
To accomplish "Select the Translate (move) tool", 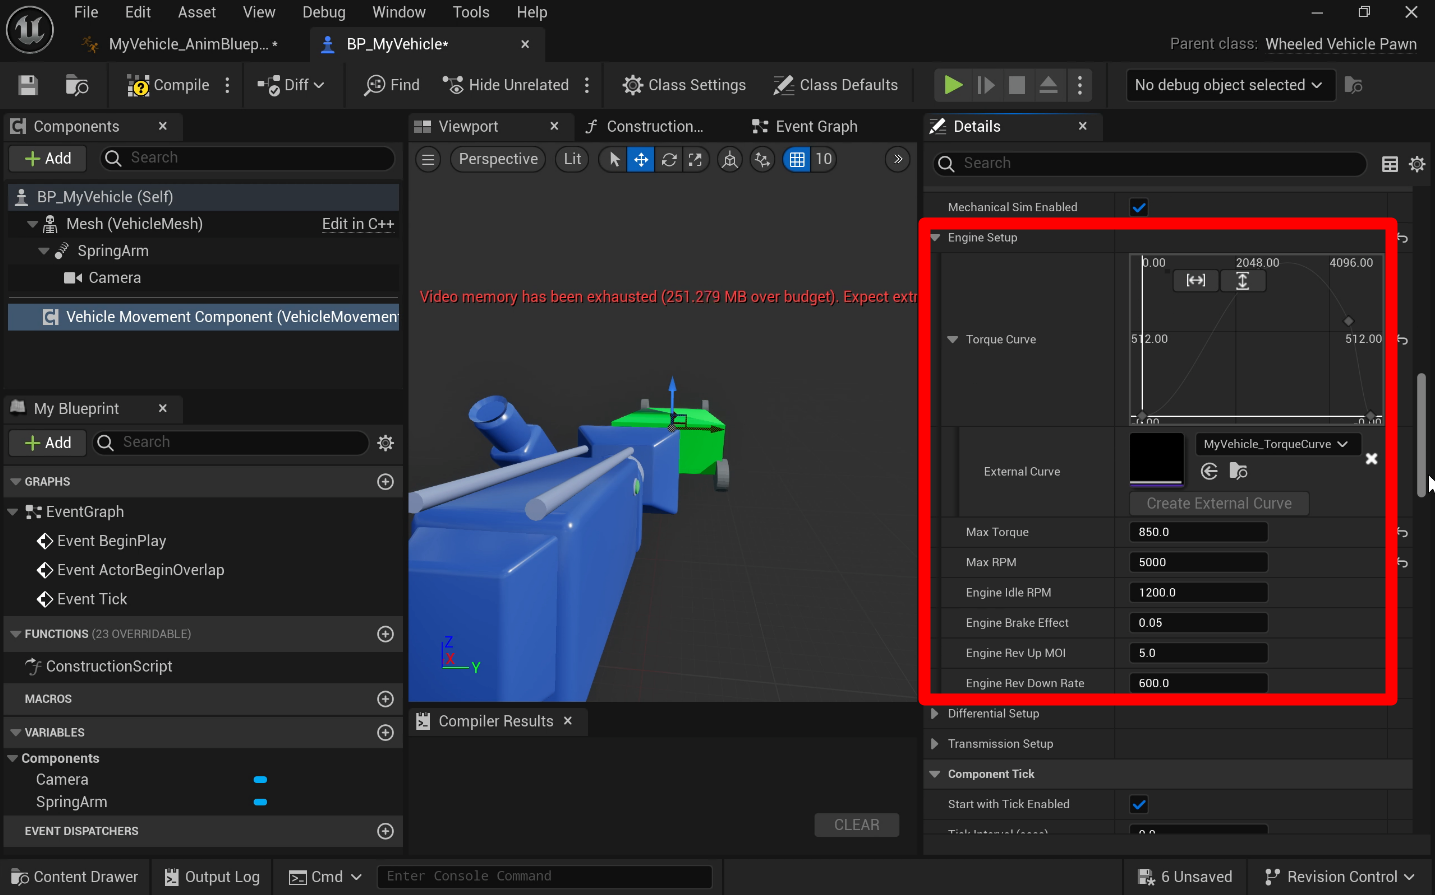I will click(x=641, y=159).
